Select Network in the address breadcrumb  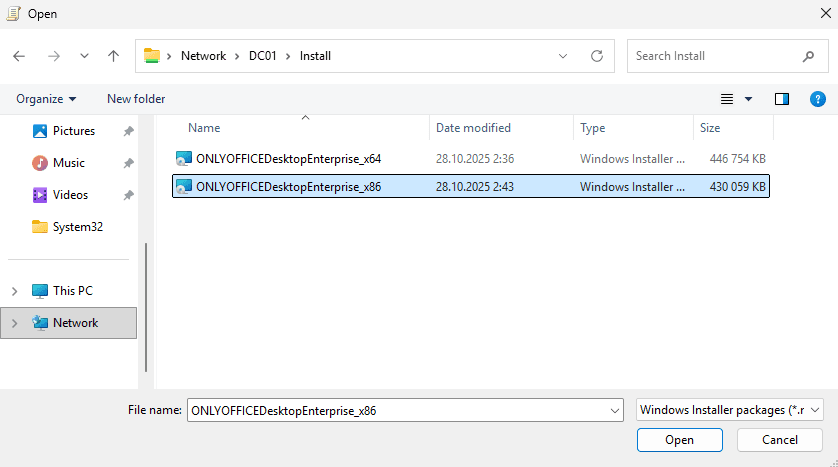click(204, 56)
